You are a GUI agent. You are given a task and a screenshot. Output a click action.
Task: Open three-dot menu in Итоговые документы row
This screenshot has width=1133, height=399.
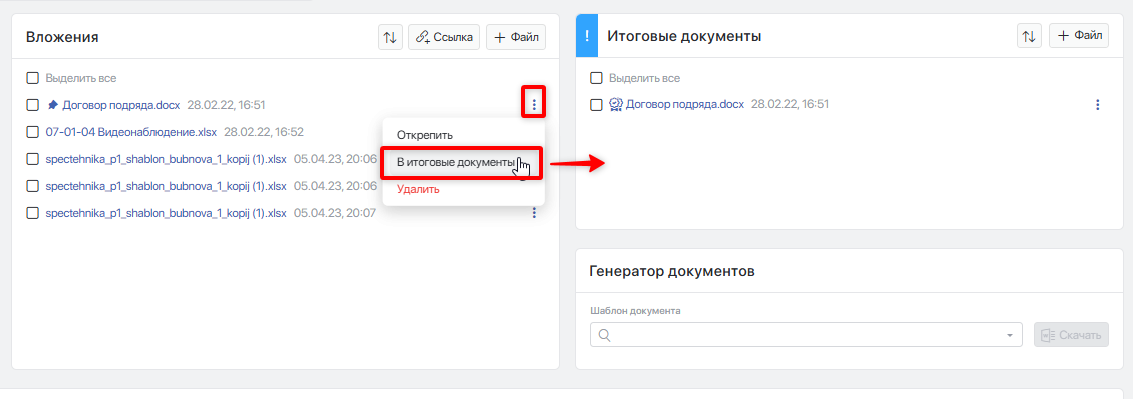(1098, 105)
